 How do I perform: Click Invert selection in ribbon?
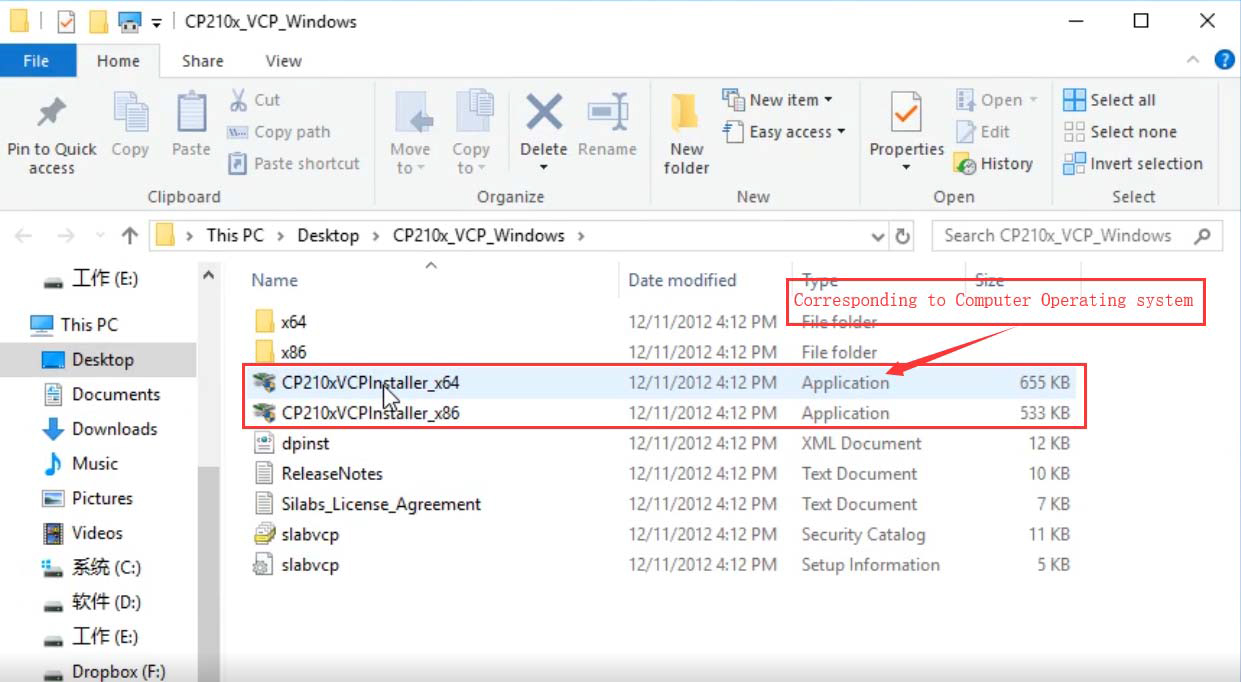(x=1133, y=163)
